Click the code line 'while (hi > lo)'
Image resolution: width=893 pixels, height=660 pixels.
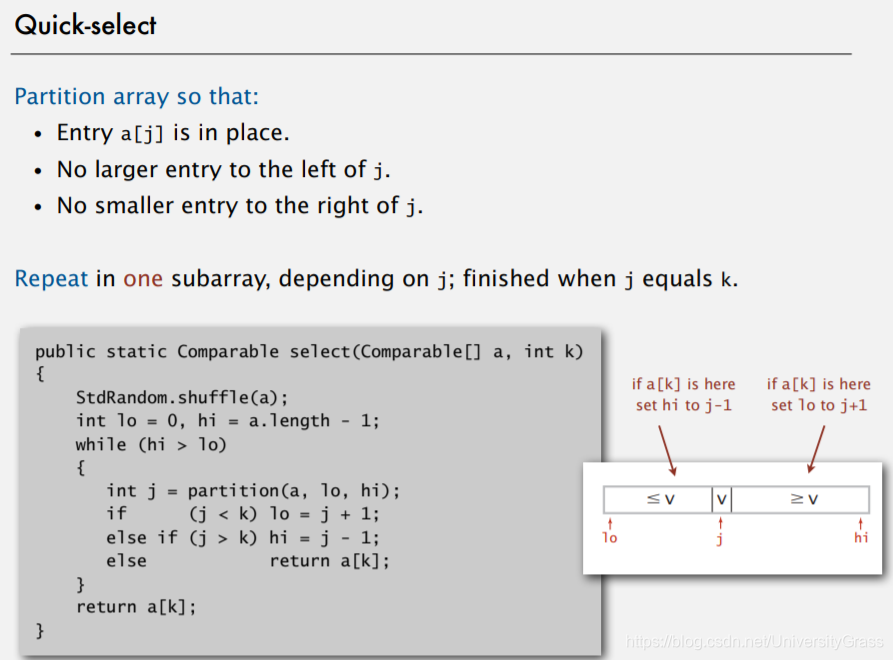tap(151, 444)
